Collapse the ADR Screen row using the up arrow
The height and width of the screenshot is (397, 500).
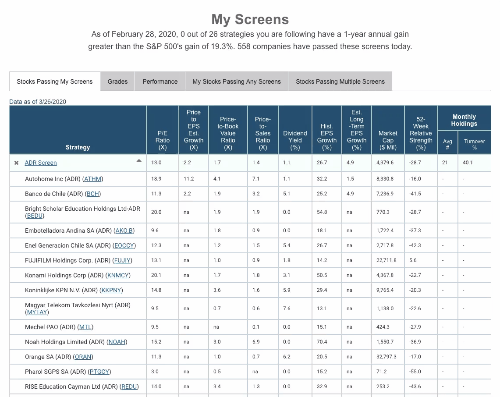tap(139, 161)
